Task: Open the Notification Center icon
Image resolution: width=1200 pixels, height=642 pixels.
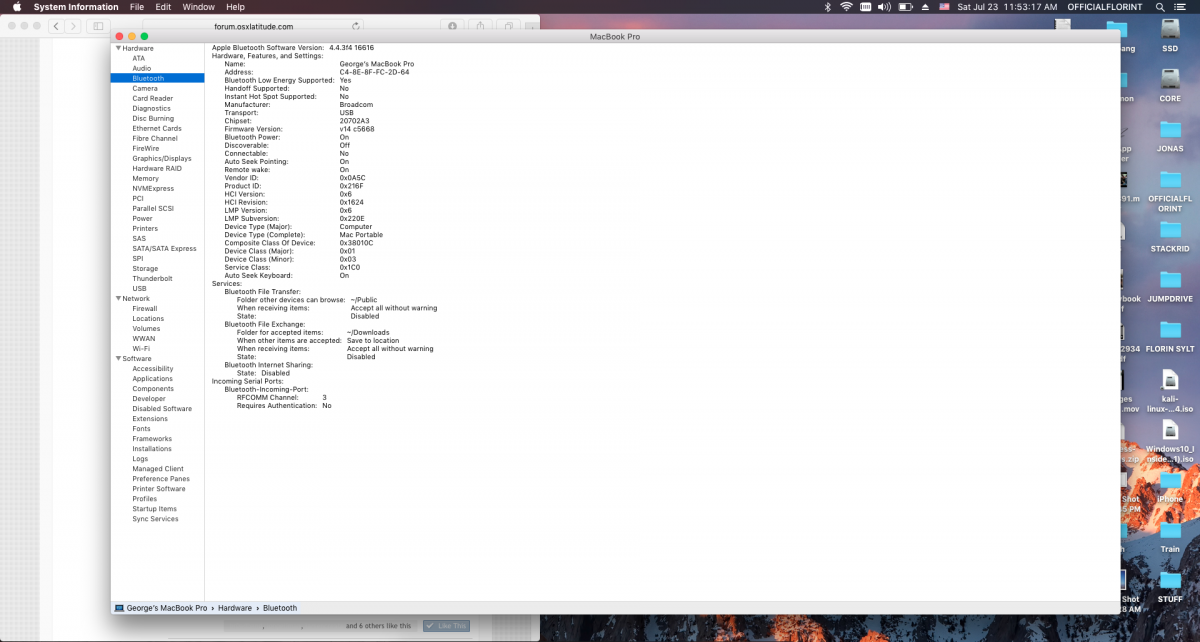Action: point(1185,7)
